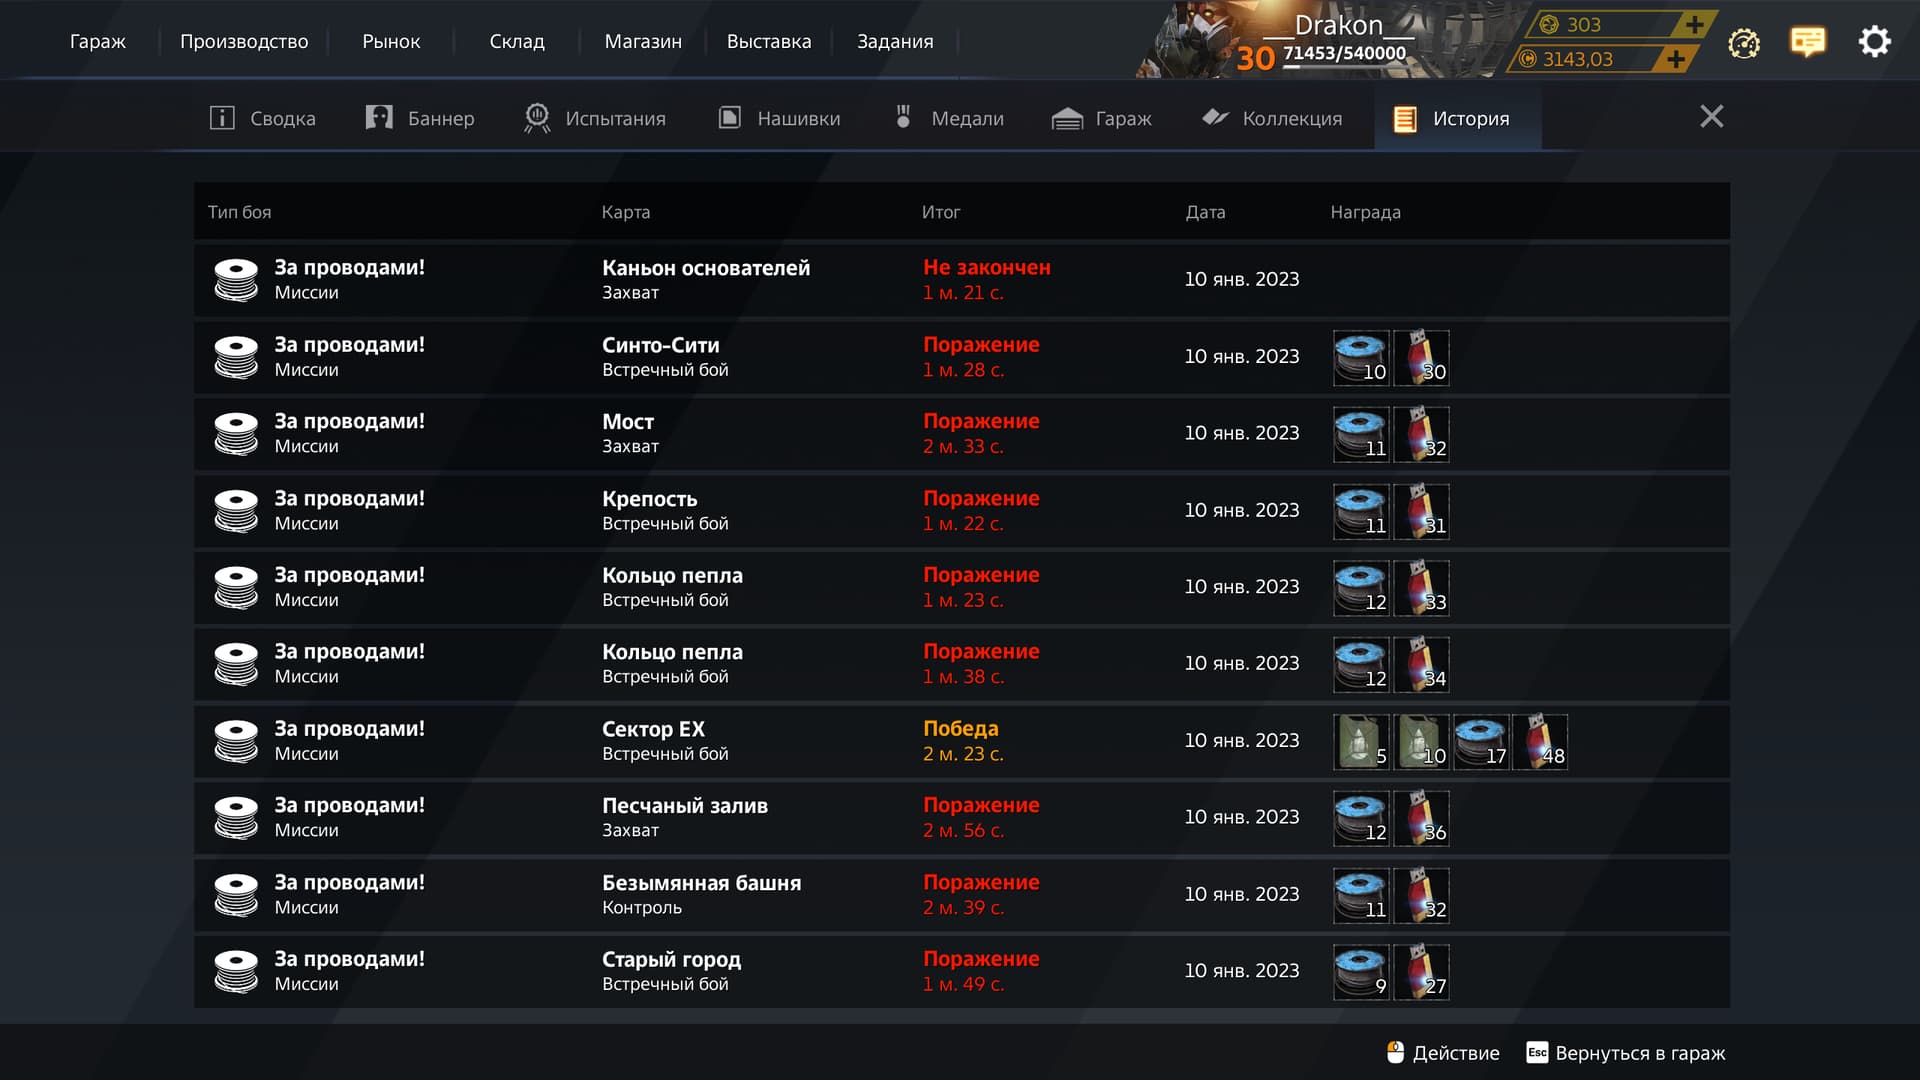Click Вернуться в гараж button

[1626, 1053]
